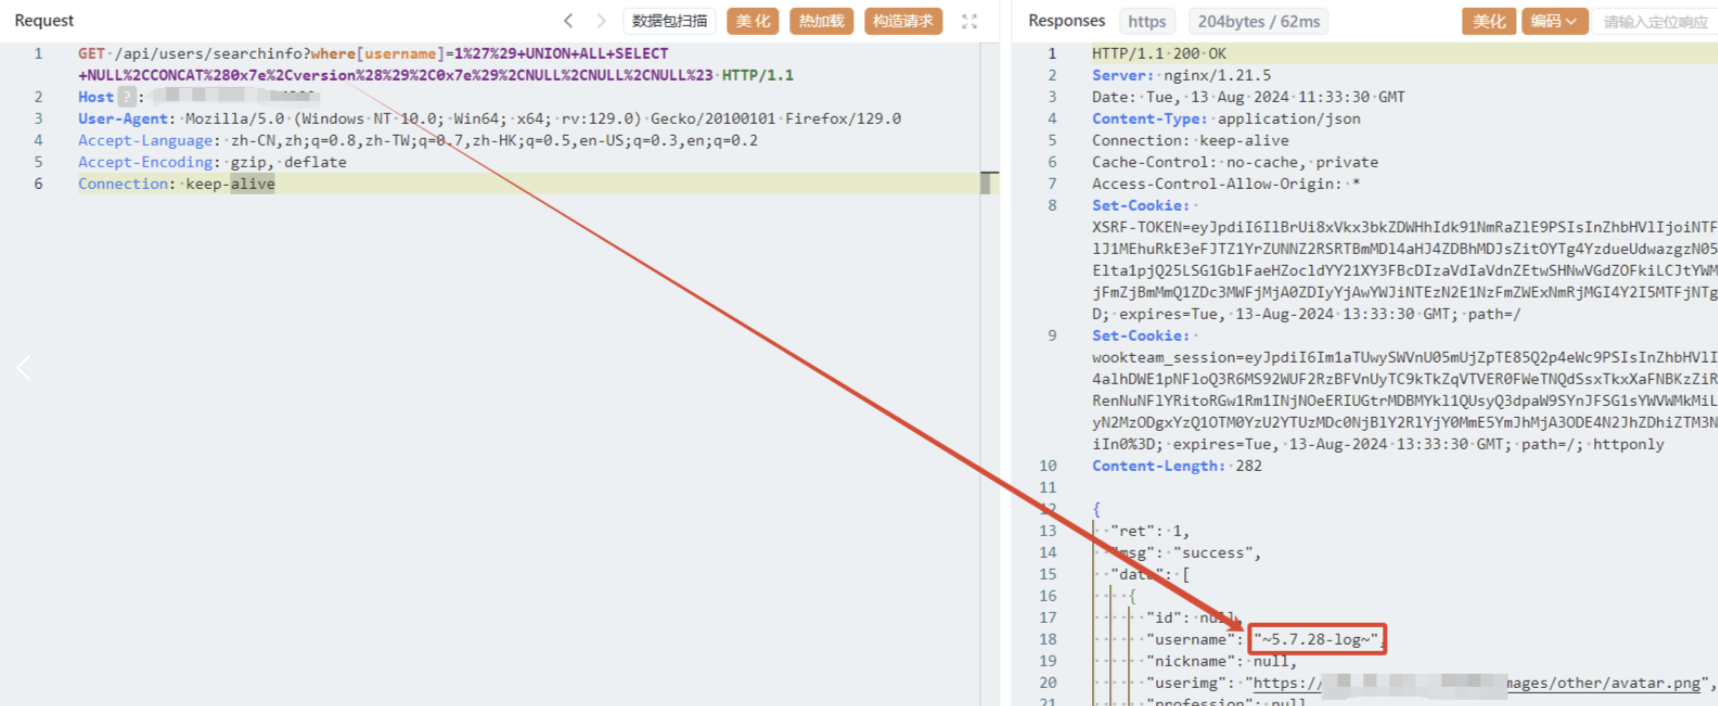The height and width of the screenshot is (706, 1718).
Task: Click the 数据包扫描 button
Action: [669, 21]
